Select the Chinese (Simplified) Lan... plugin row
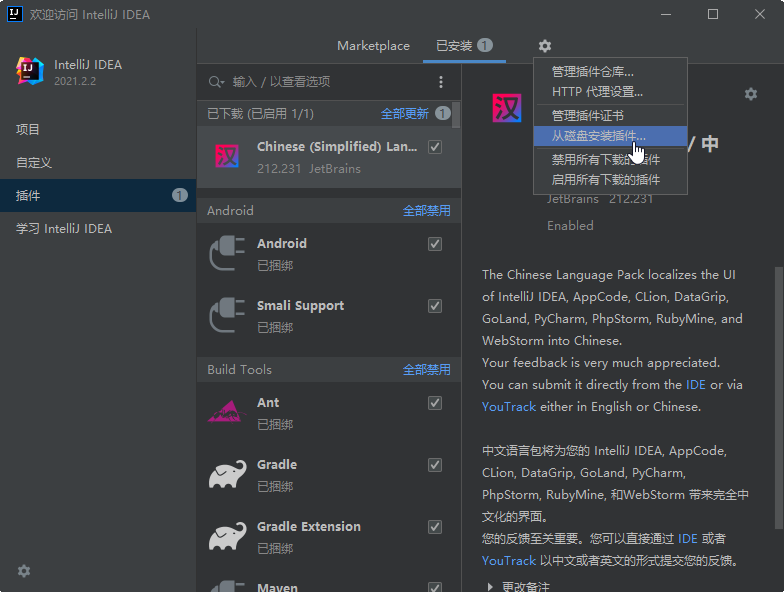Screen dimensions: 784x592 click(329, 157)
